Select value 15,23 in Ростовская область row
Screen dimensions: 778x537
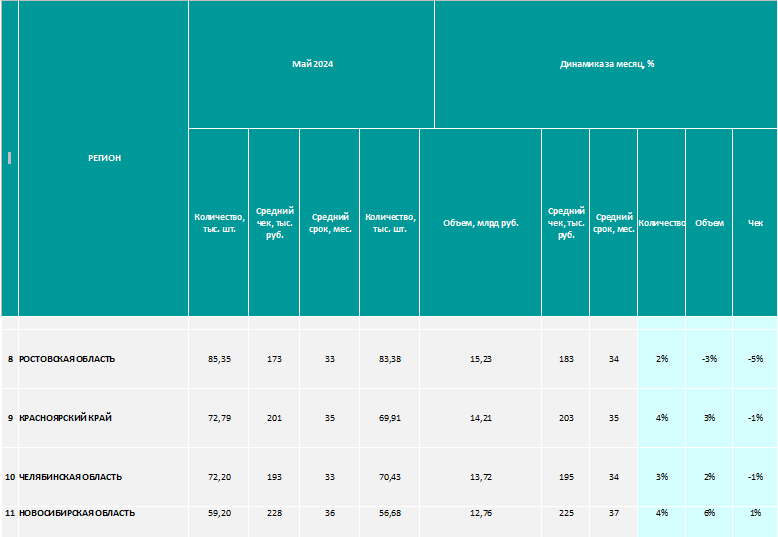click(x=480, y=359)
